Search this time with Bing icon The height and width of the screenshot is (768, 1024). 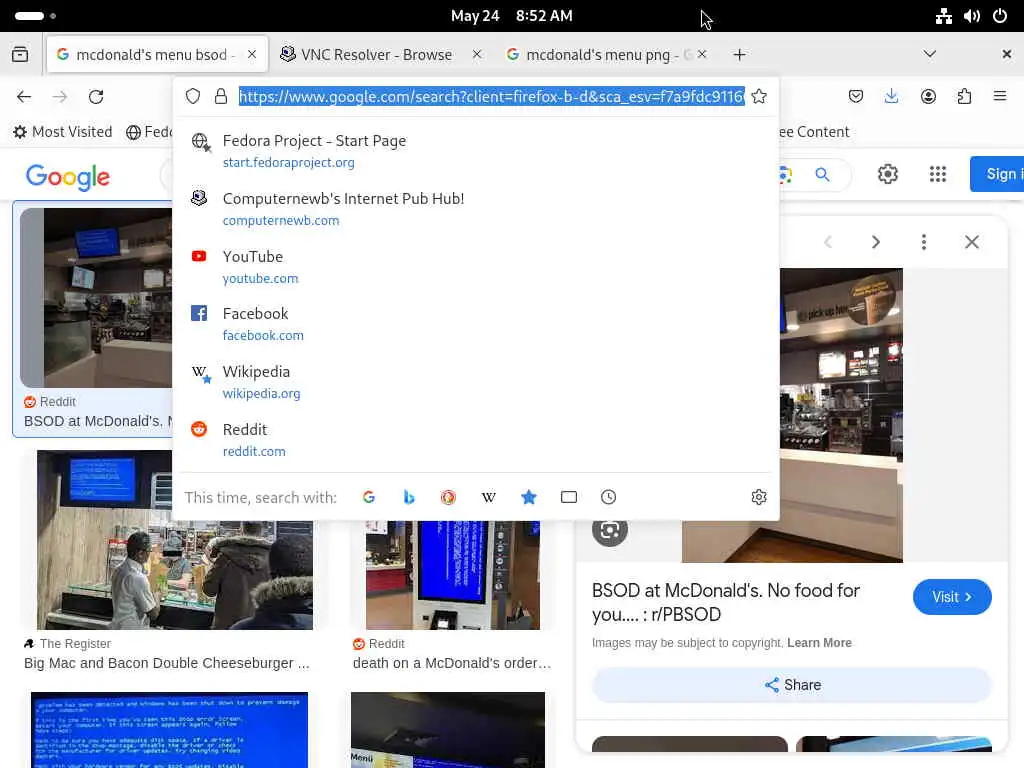(x=409, y=497)
